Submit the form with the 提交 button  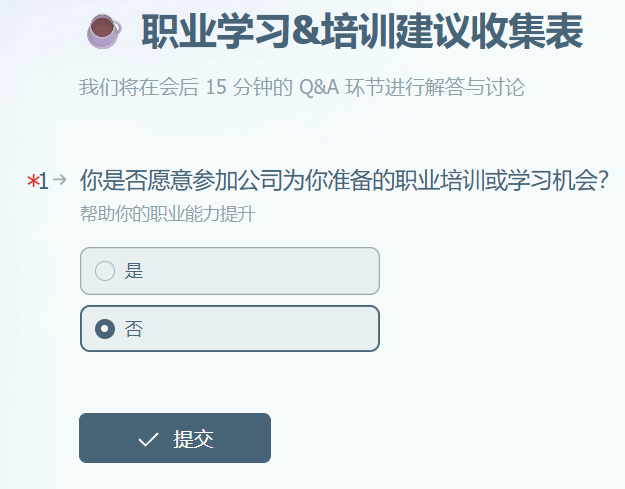pyautogui.click(x=175, y=438)
